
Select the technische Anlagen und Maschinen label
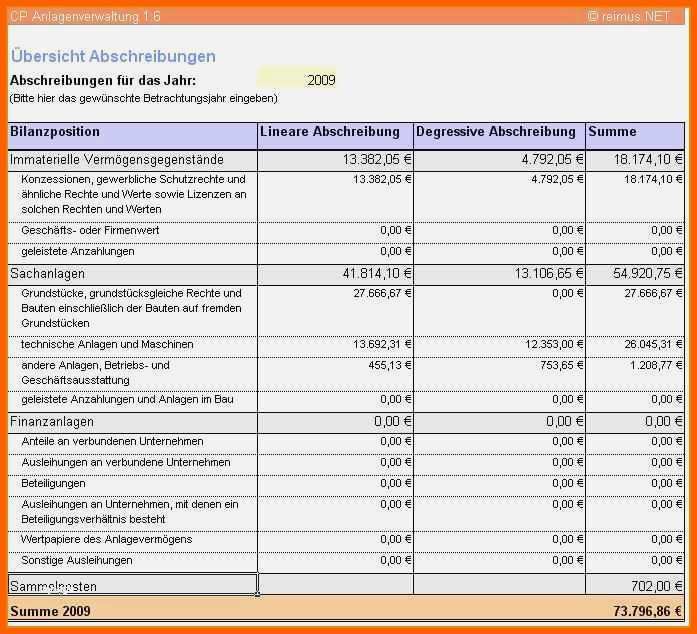click(107, 345)
